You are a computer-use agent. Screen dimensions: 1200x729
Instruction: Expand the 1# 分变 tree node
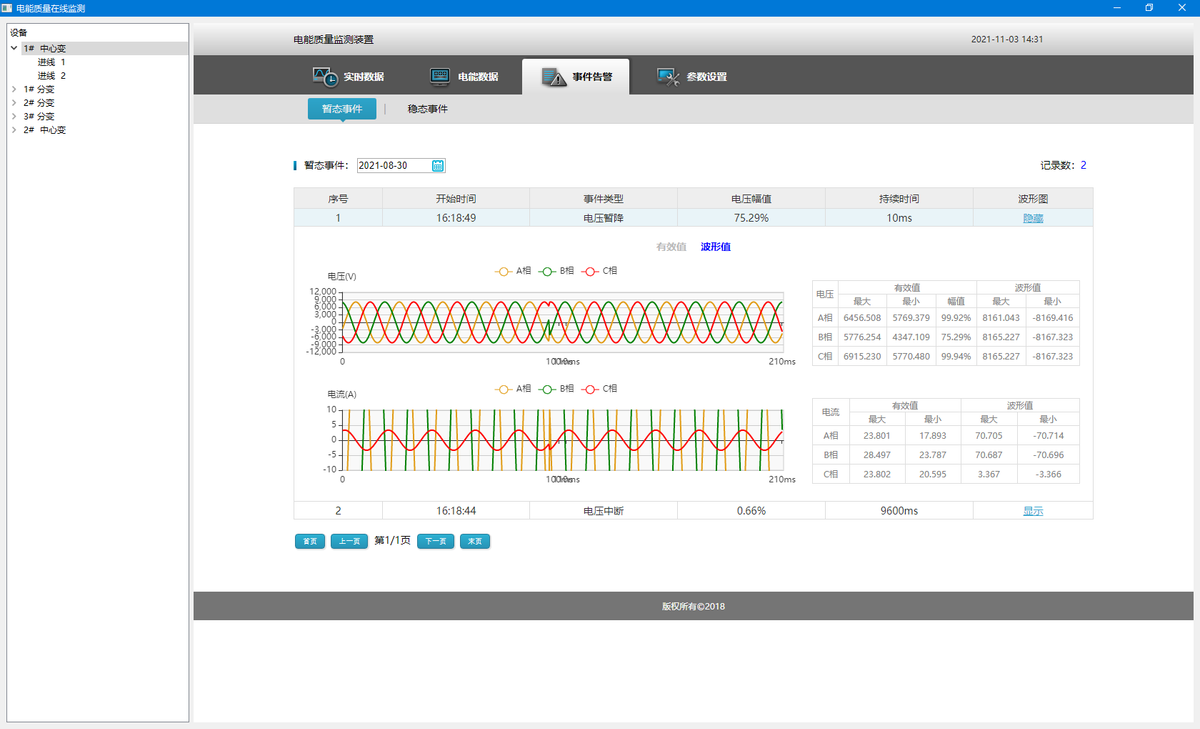tap(13, 89)
